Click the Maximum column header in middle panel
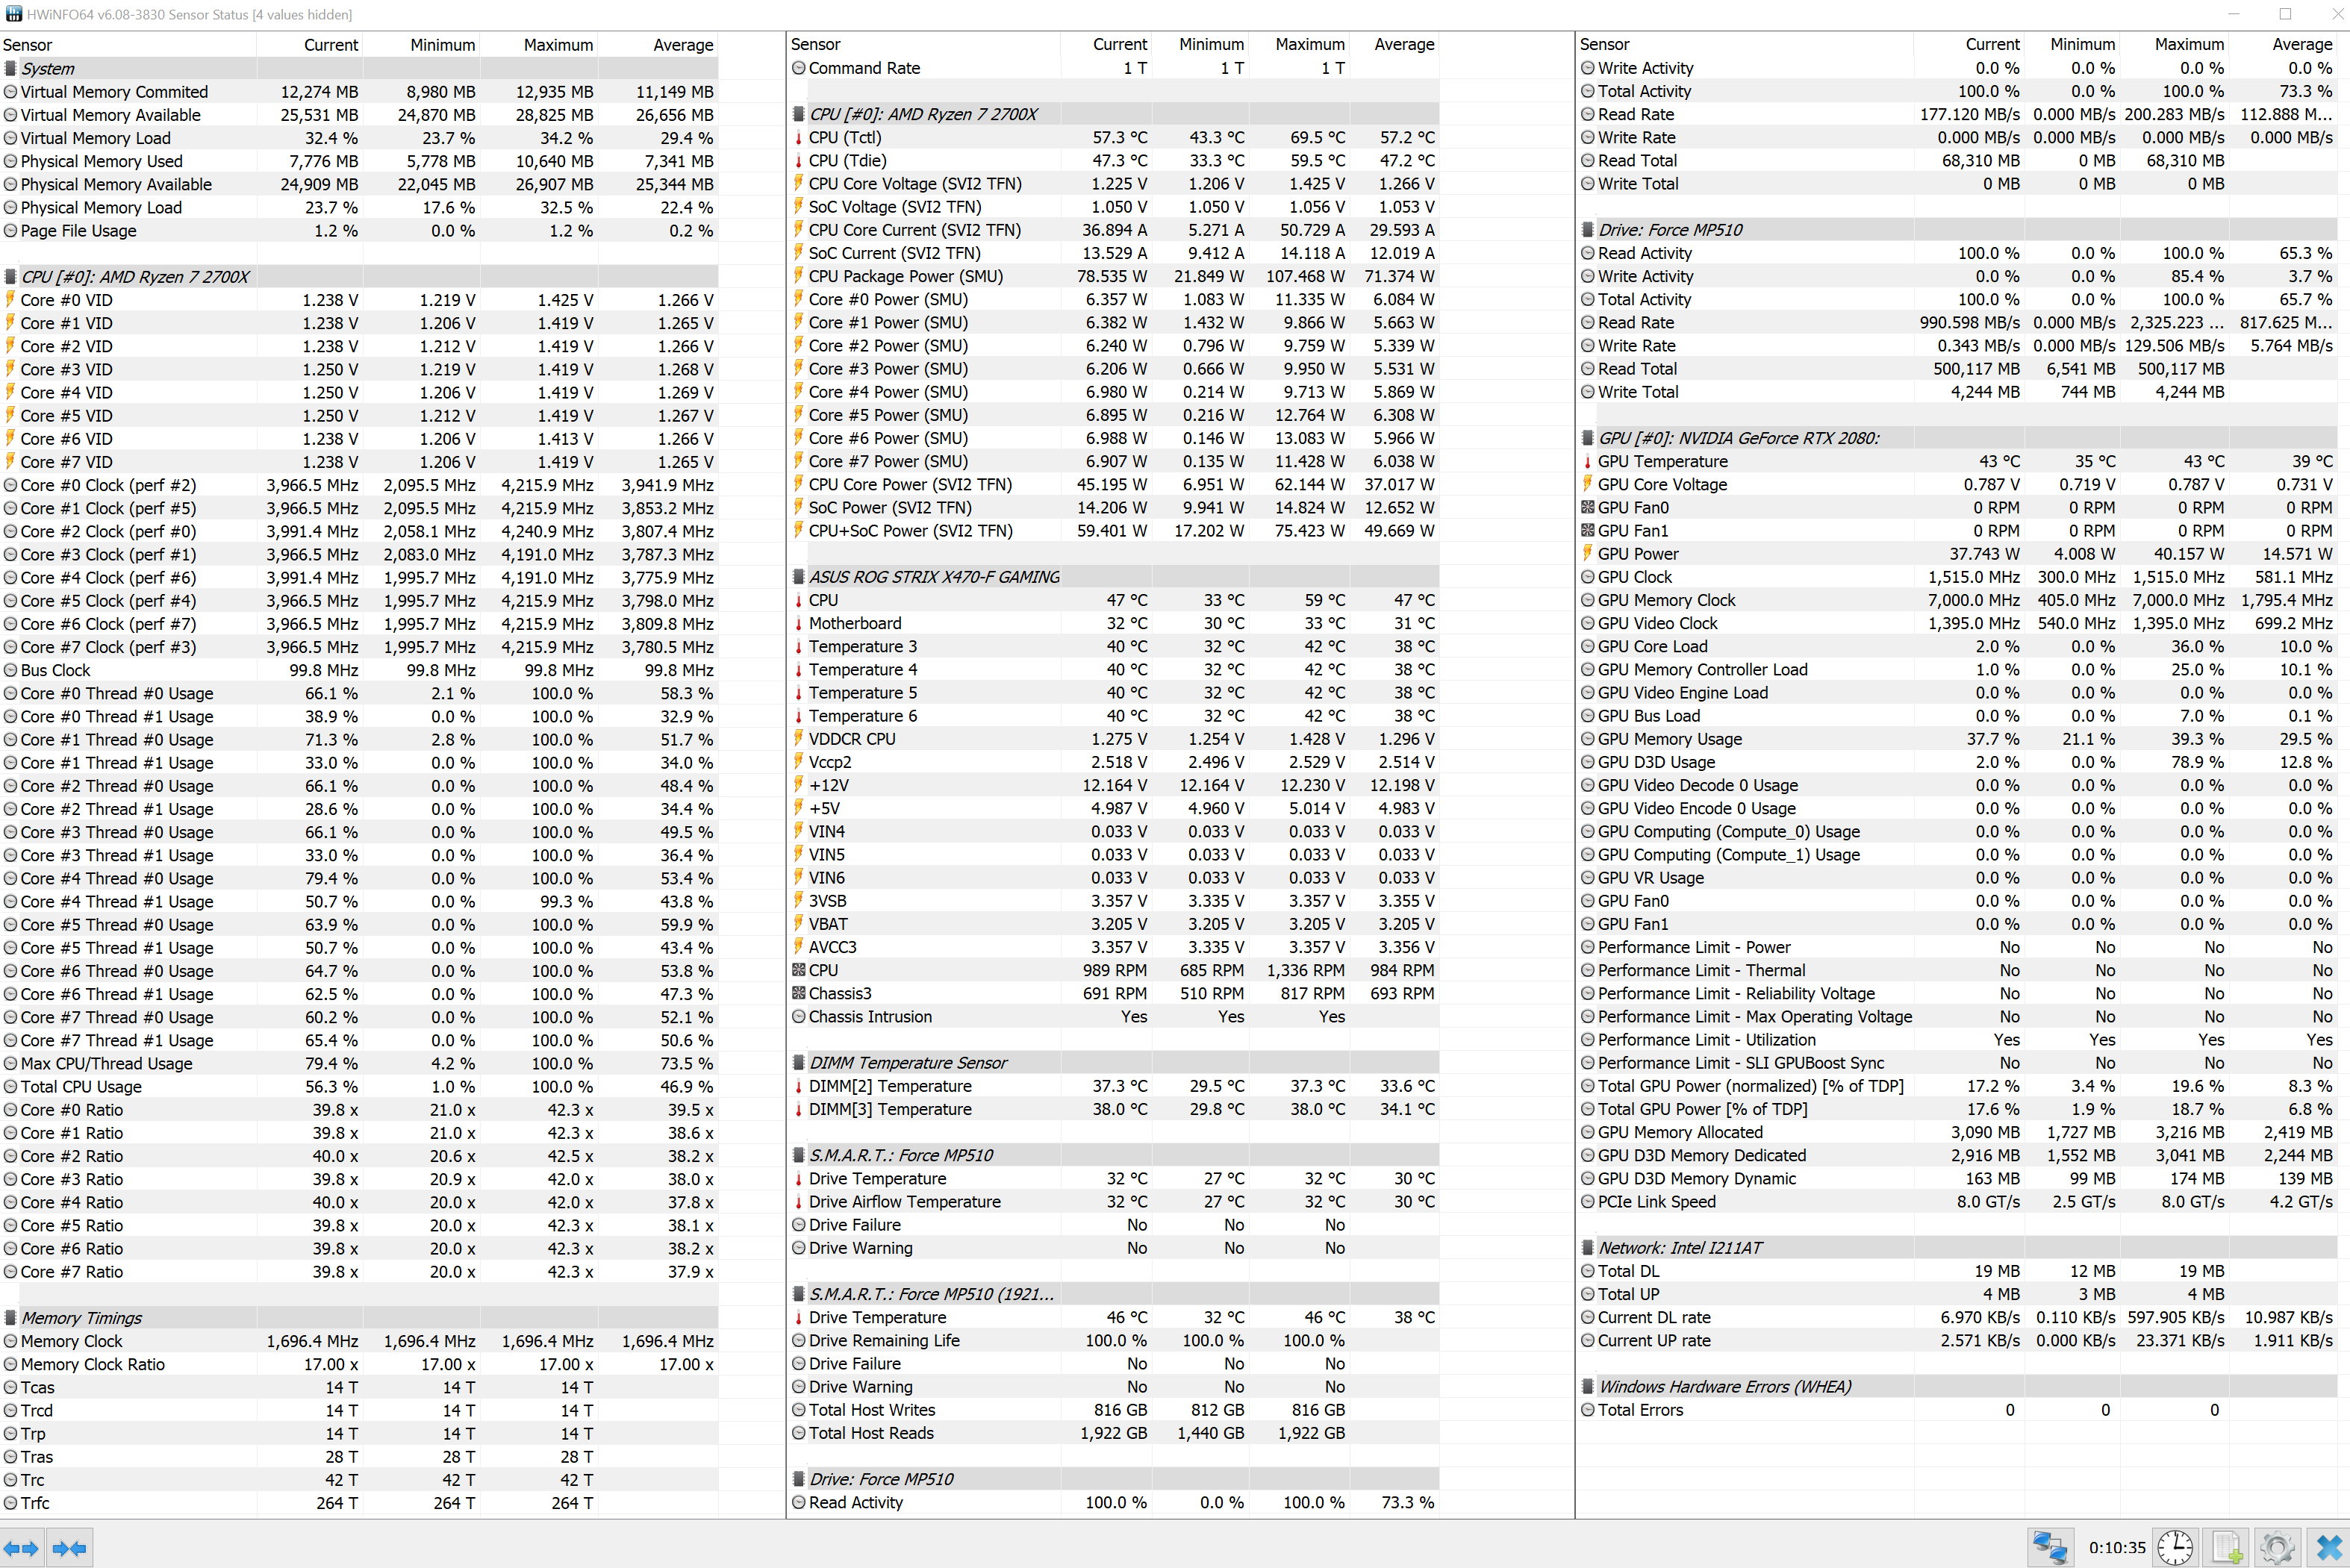This screenshot has width=2350, height=1568. pos(1309,44)
